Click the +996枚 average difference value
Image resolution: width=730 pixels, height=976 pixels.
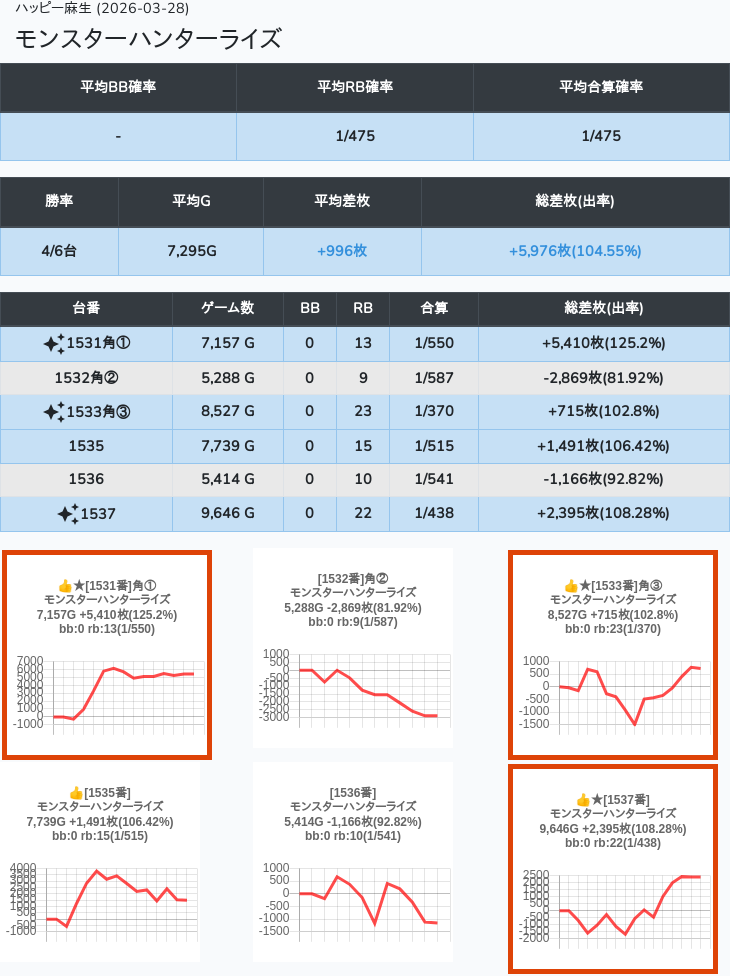[342, 251]
